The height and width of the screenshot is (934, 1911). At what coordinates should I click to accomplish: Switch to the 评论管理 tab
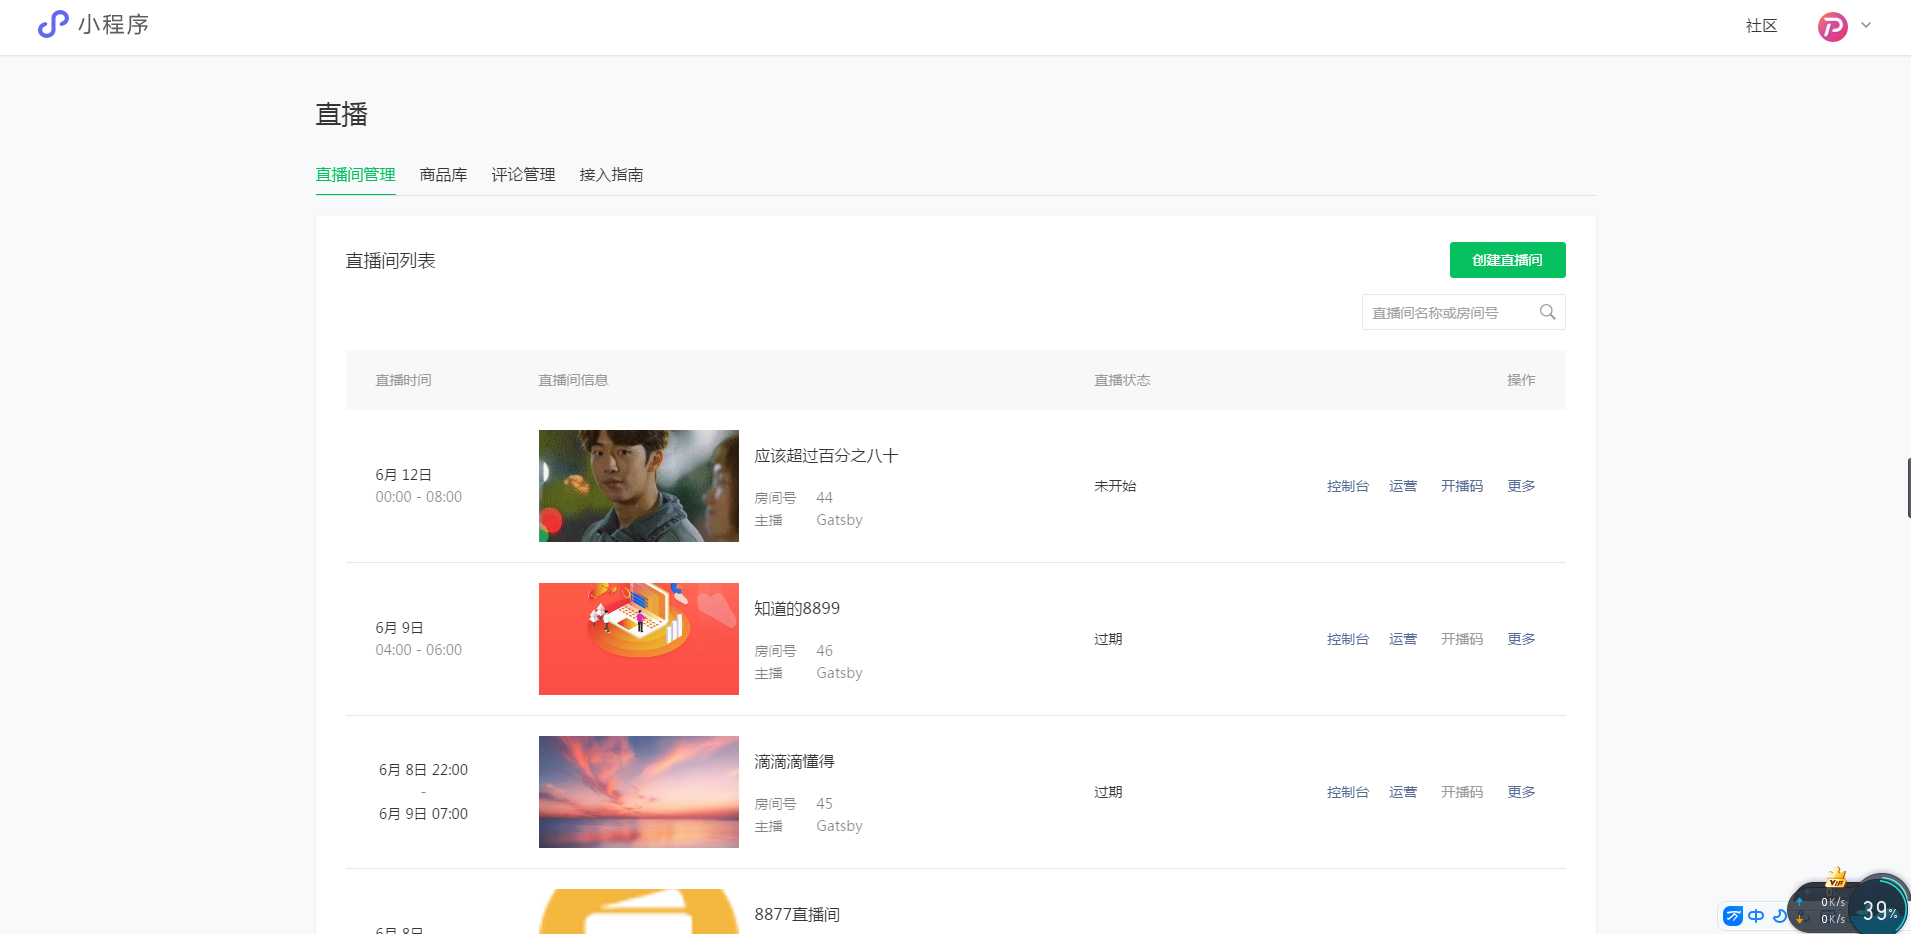click(523, 175)
